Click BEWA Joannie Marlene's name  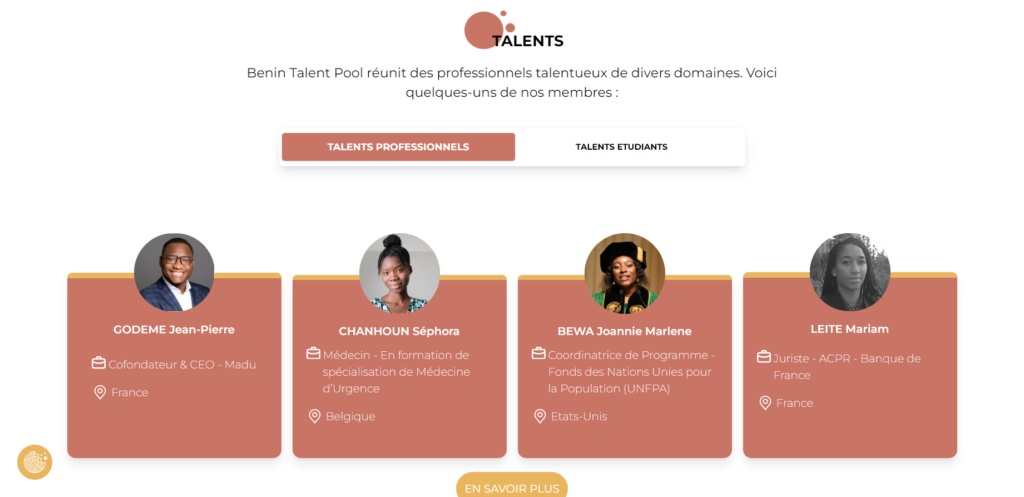pyautogui.click(x=624, y=331)
